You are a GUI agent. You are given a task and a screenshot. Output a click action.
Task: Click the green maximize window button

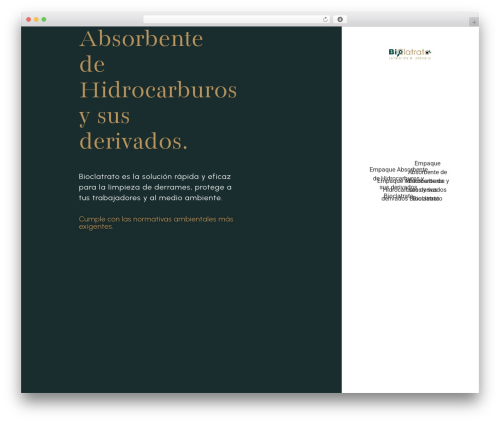click(x=44, y=20)
